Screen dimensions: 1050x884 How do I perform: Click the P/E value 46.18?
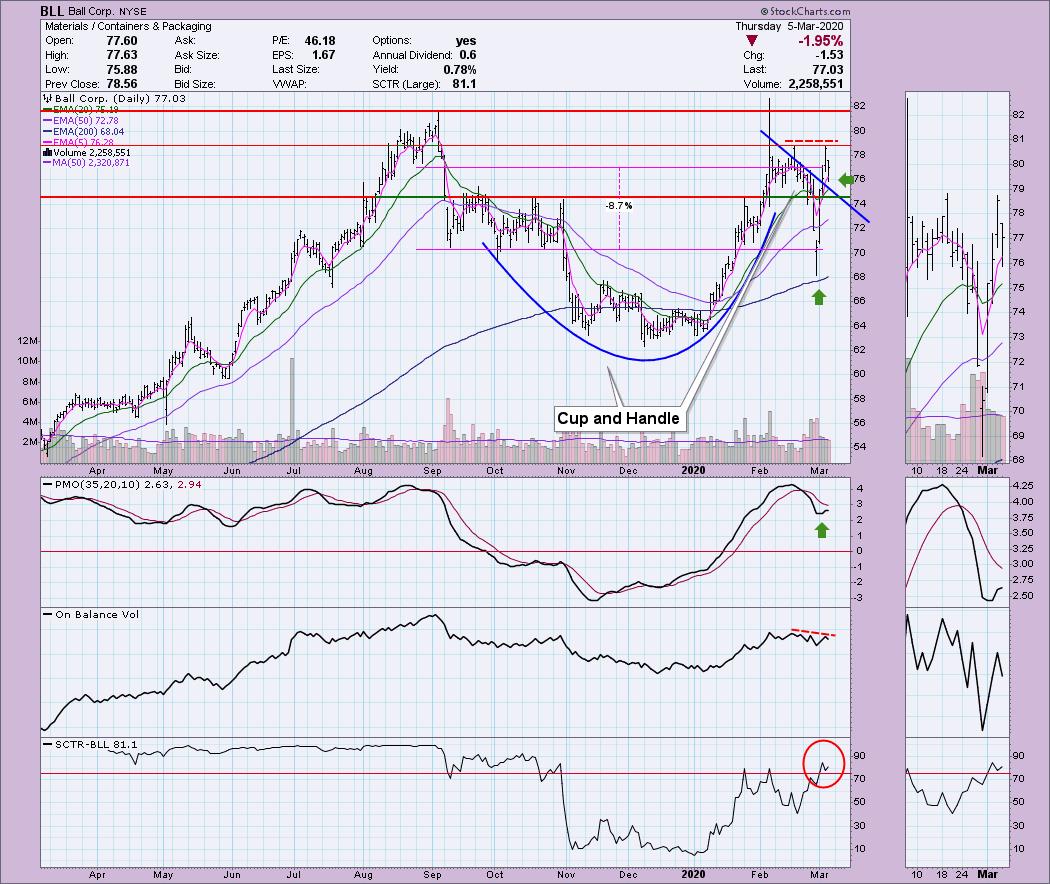click(320, 41)
